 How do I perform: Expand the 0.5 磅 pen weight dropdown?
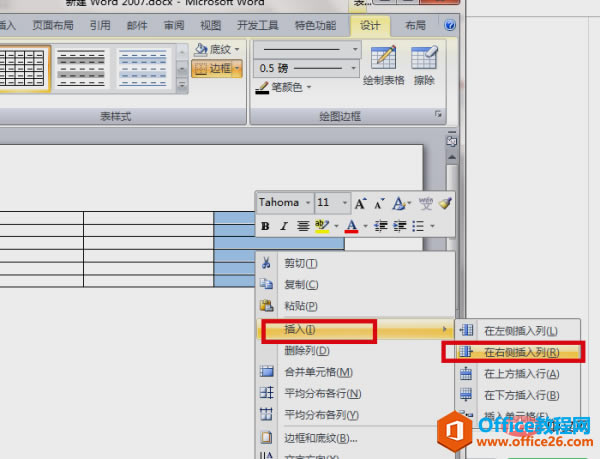click(353, 68)
